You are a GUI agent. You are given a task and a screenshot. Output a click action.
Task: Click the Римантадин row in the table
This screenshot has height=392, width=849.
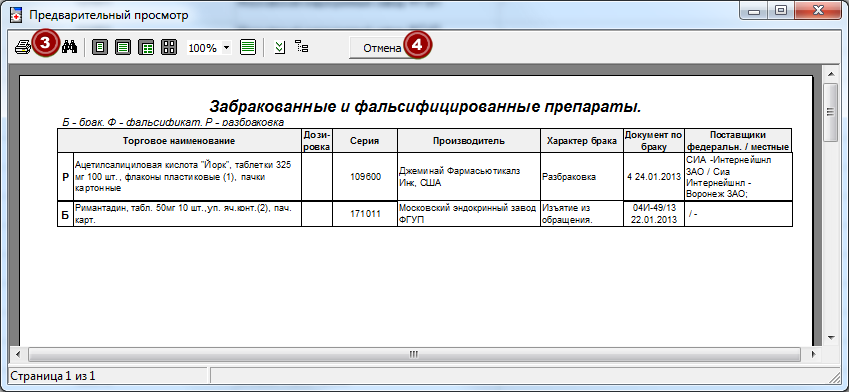(x=424, y=214)
